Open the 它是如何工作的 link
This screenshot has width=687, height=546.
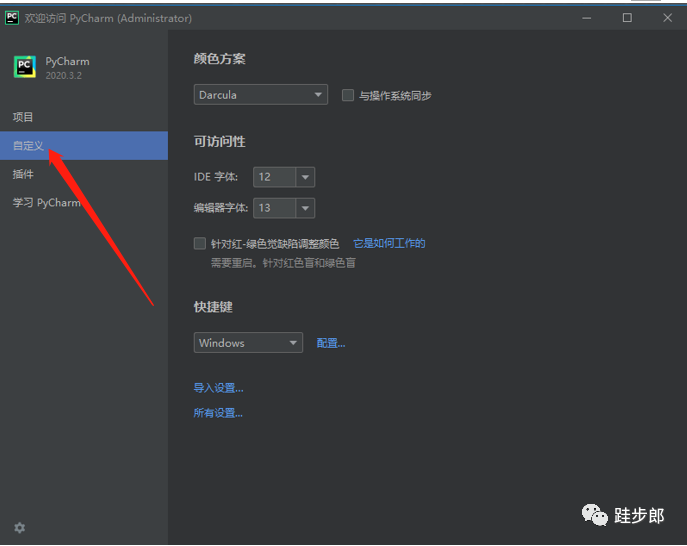(389, 243)
